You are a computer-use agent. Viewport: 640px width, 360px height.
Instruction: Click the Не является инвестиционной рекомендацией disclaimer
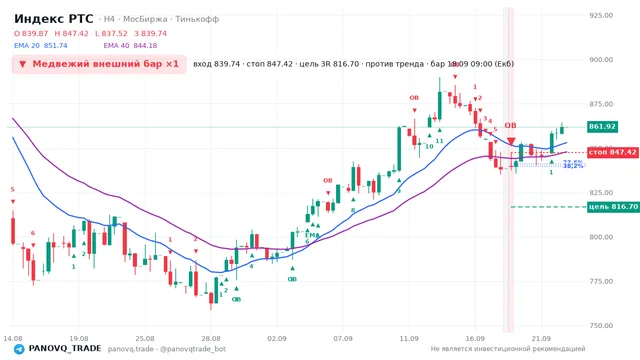pyautogui.click(x=508, y=349)
